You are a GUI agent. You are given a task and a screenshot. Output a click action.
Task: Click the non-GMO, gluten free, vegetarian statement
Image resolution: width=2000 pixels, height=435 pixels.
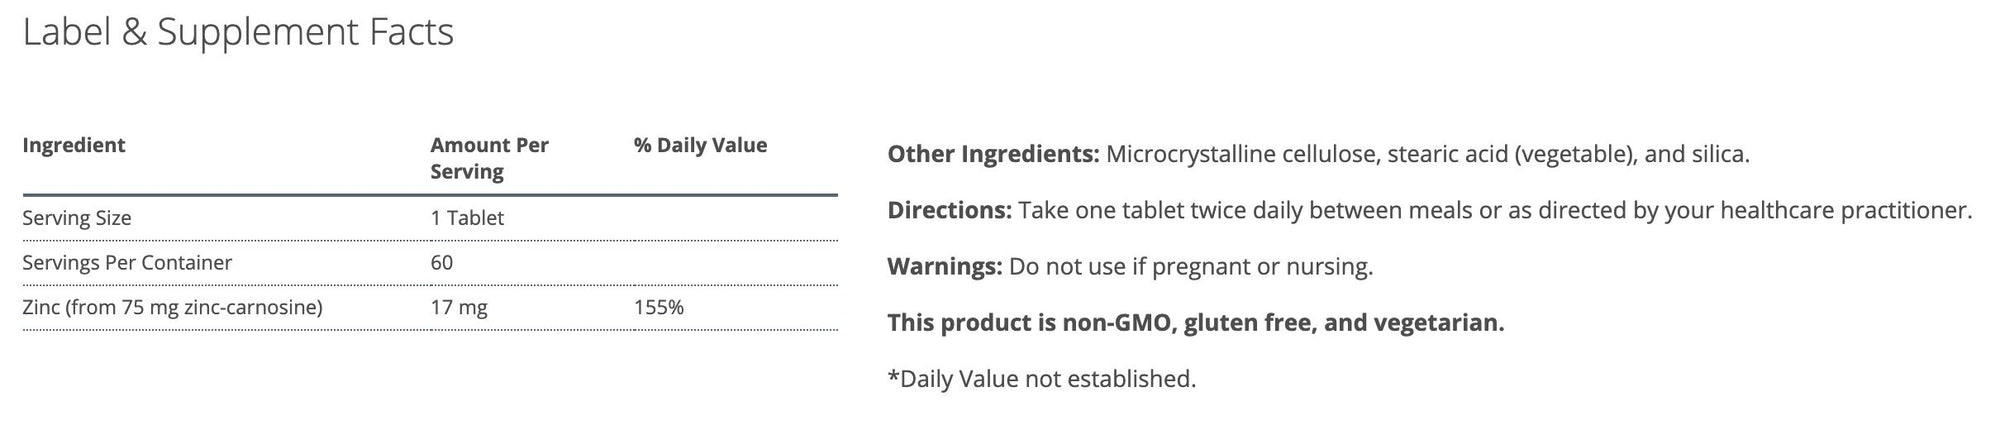tap(1196, 323)
